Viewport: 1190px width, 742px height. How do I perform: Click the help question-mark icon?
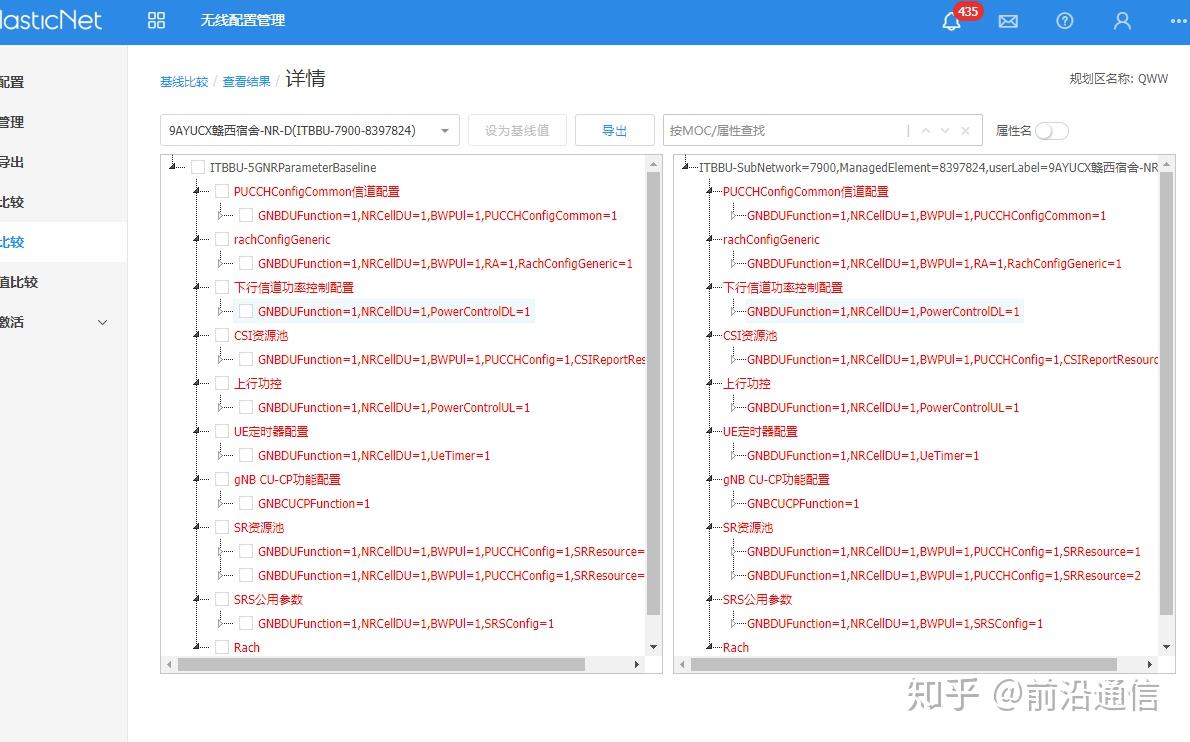pos(1064,21)
